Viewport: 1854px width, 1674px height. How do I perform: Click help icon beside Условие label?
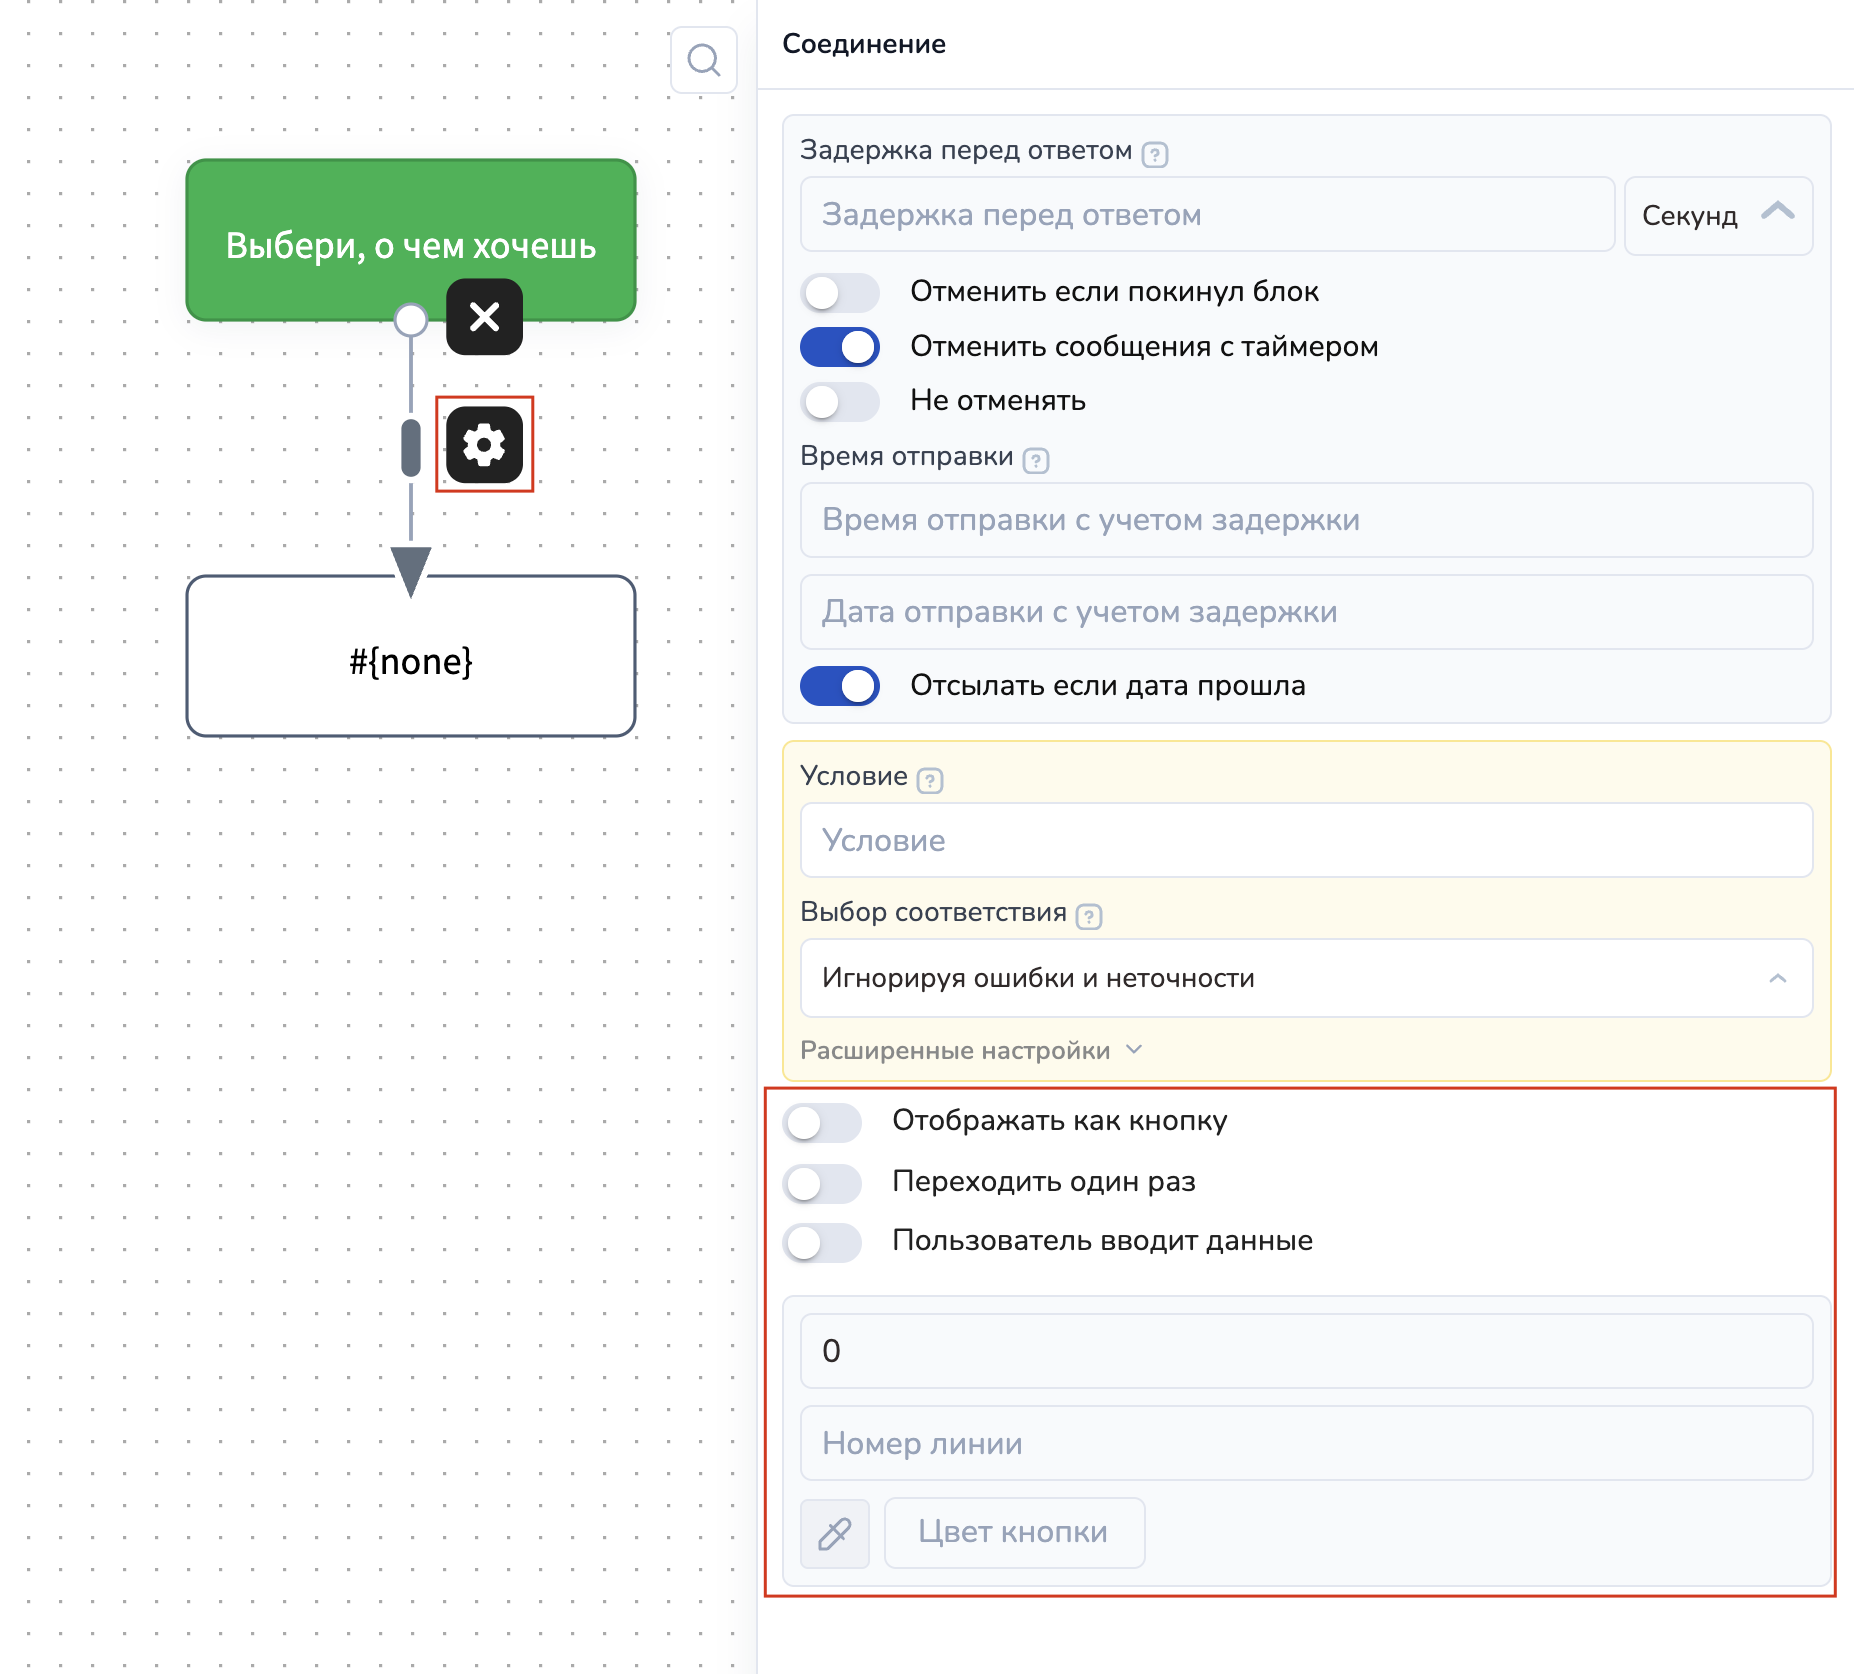[x=930, y=780]
